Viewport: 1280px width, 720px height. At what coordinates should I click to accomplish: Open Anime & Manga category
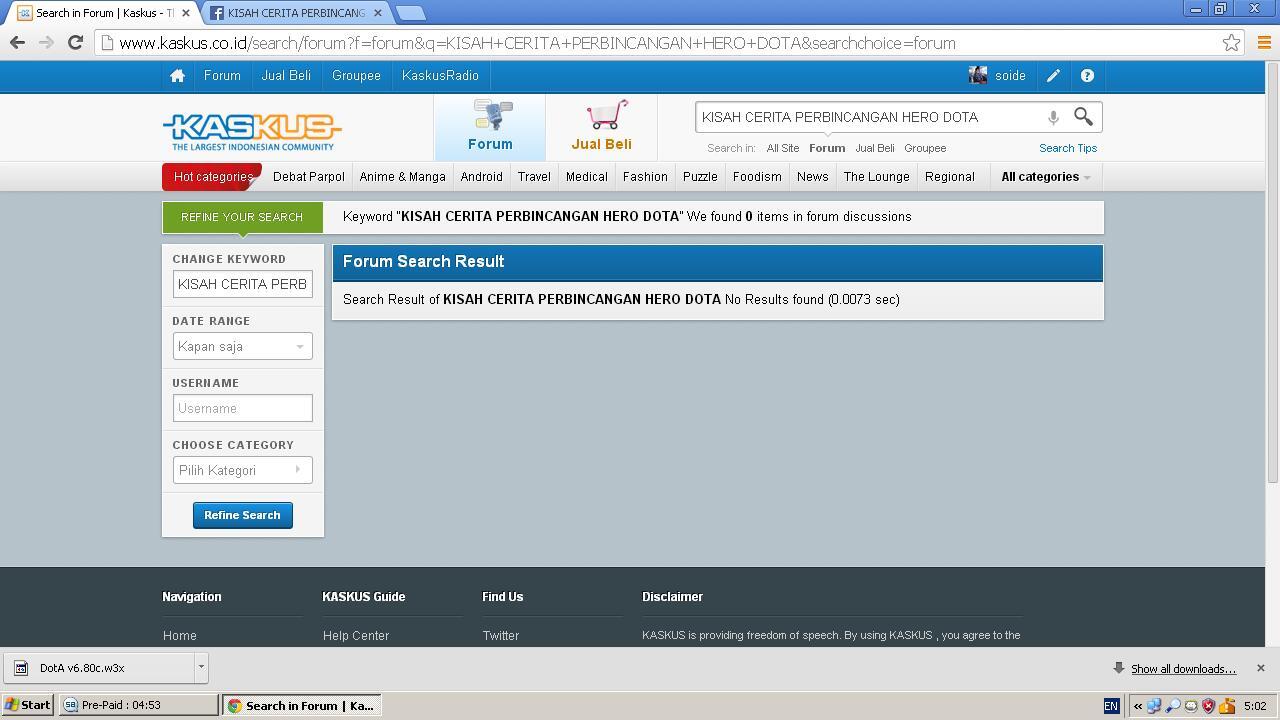(402, 177)
